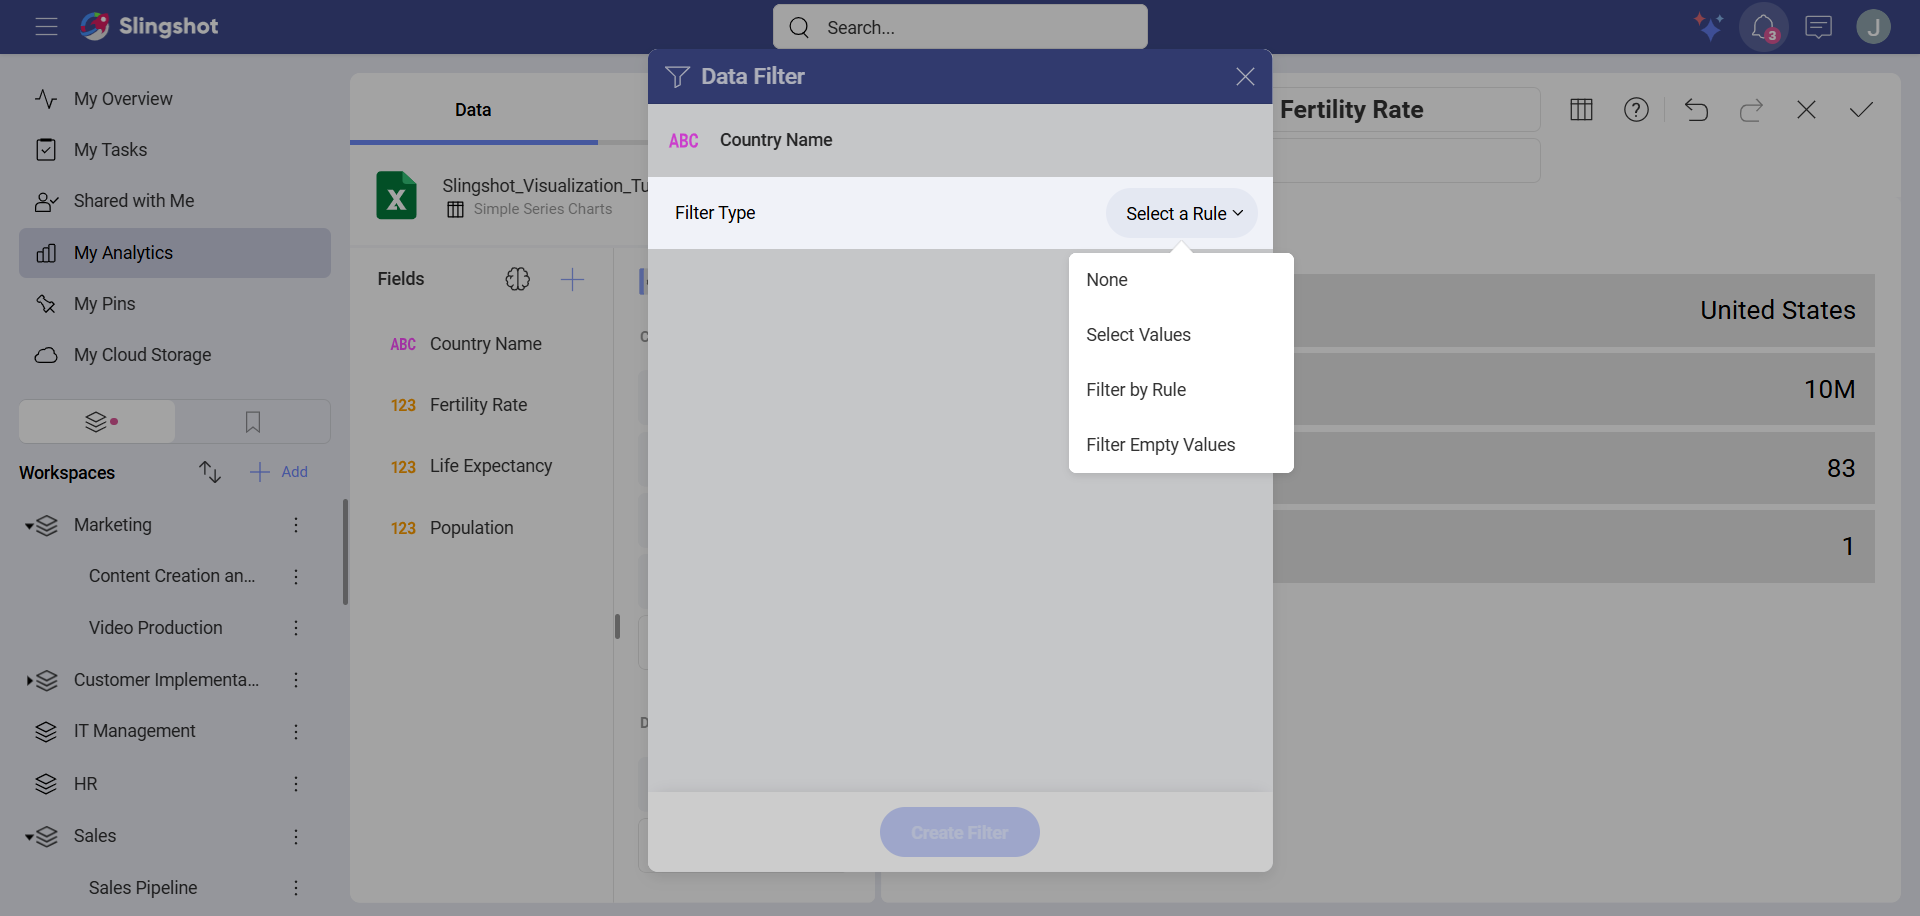Open the help question mark icon
The height and width of the screenshot is (916, 1920).
pos(1636,110)
